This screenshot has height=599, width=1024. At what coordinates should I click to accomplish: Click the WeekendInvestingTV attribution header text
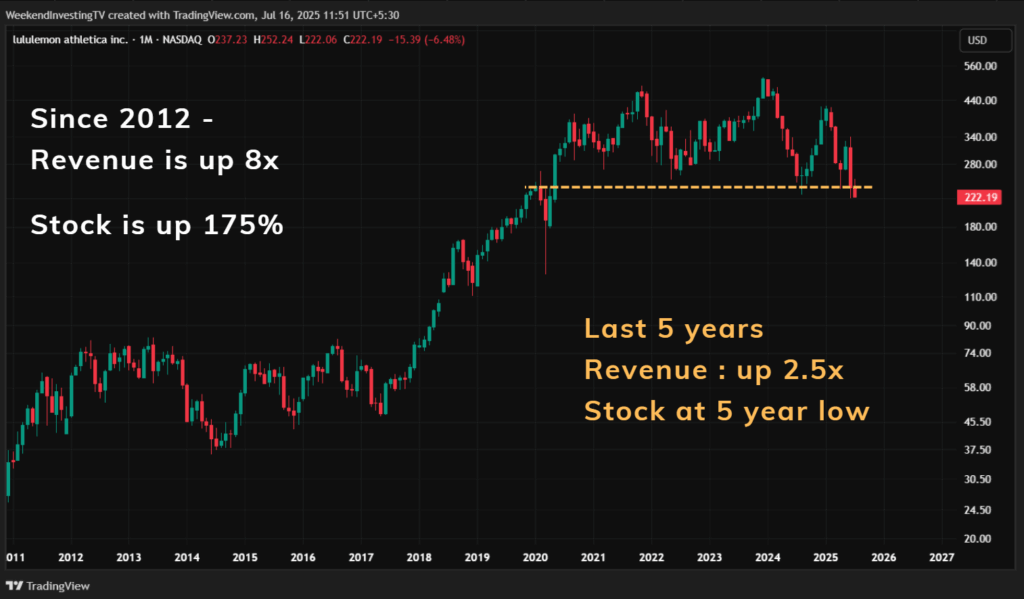(x=202, y=14)
